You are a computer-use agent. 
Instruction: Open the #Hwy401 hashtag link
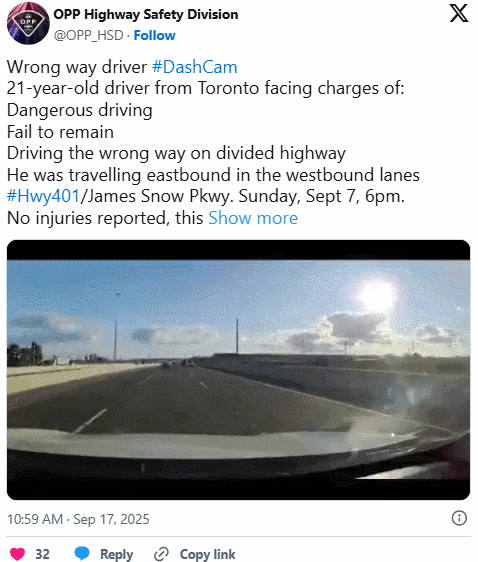coord(43,196)
